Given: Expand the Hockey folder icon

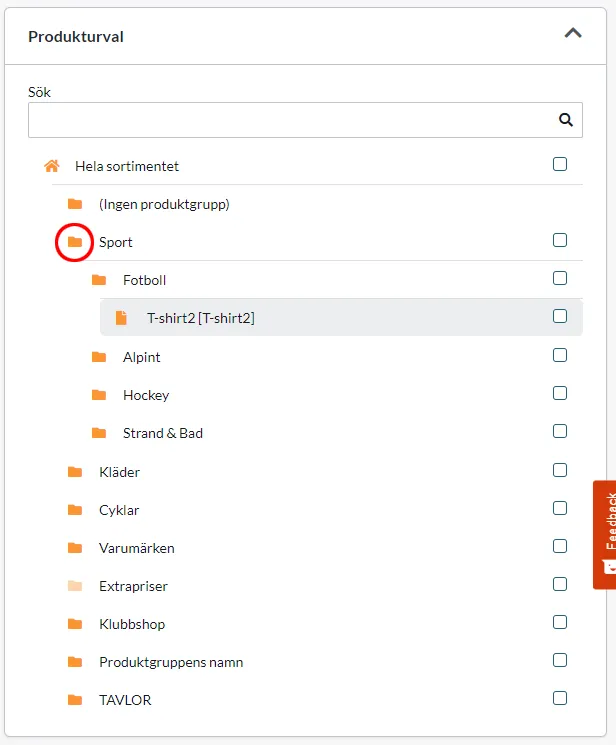Looking at the screenshot, I should [x=99, y=395].
